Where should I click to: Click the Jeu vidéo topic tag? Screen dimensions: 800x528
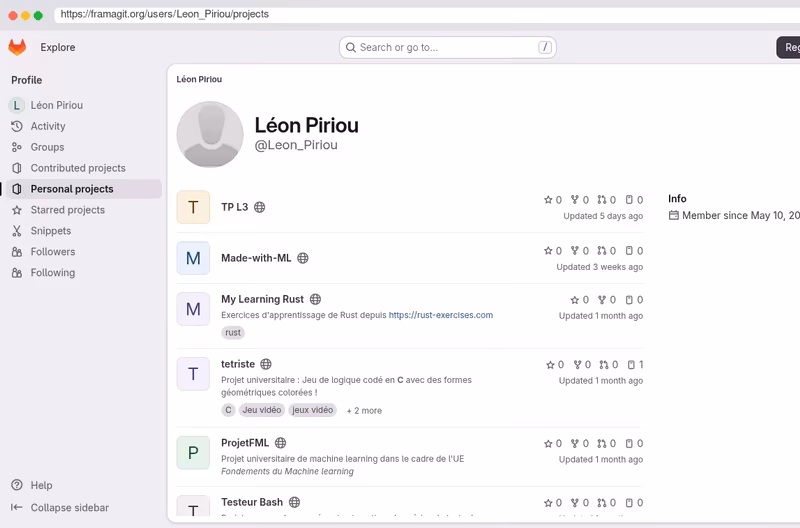point(262,410)
